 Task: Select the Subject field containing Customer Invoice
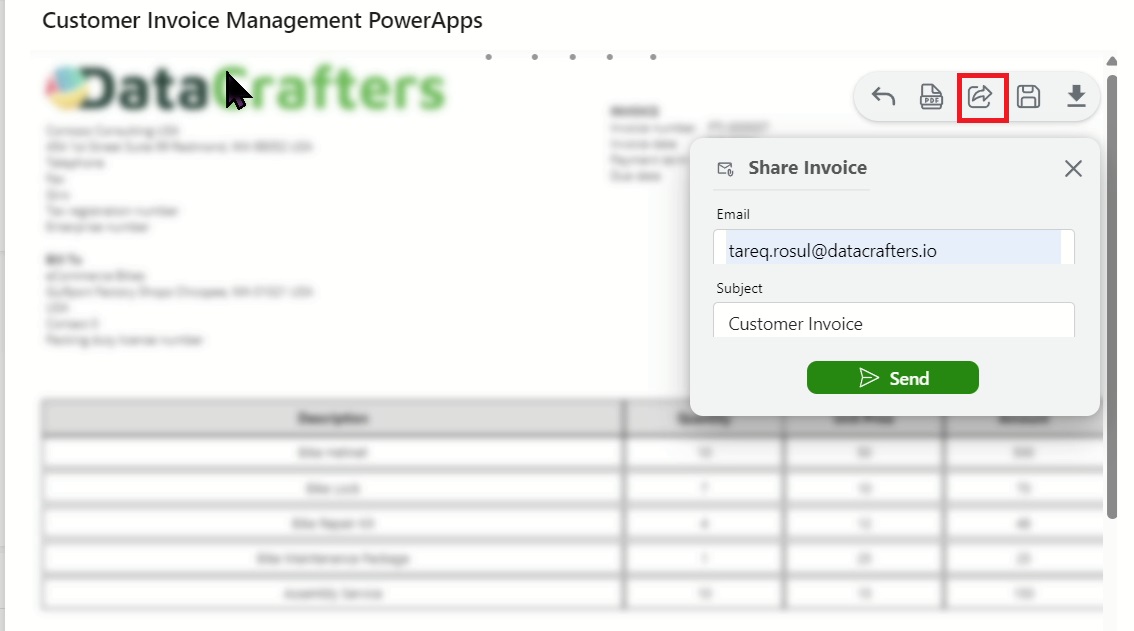(x=893, y=323)
